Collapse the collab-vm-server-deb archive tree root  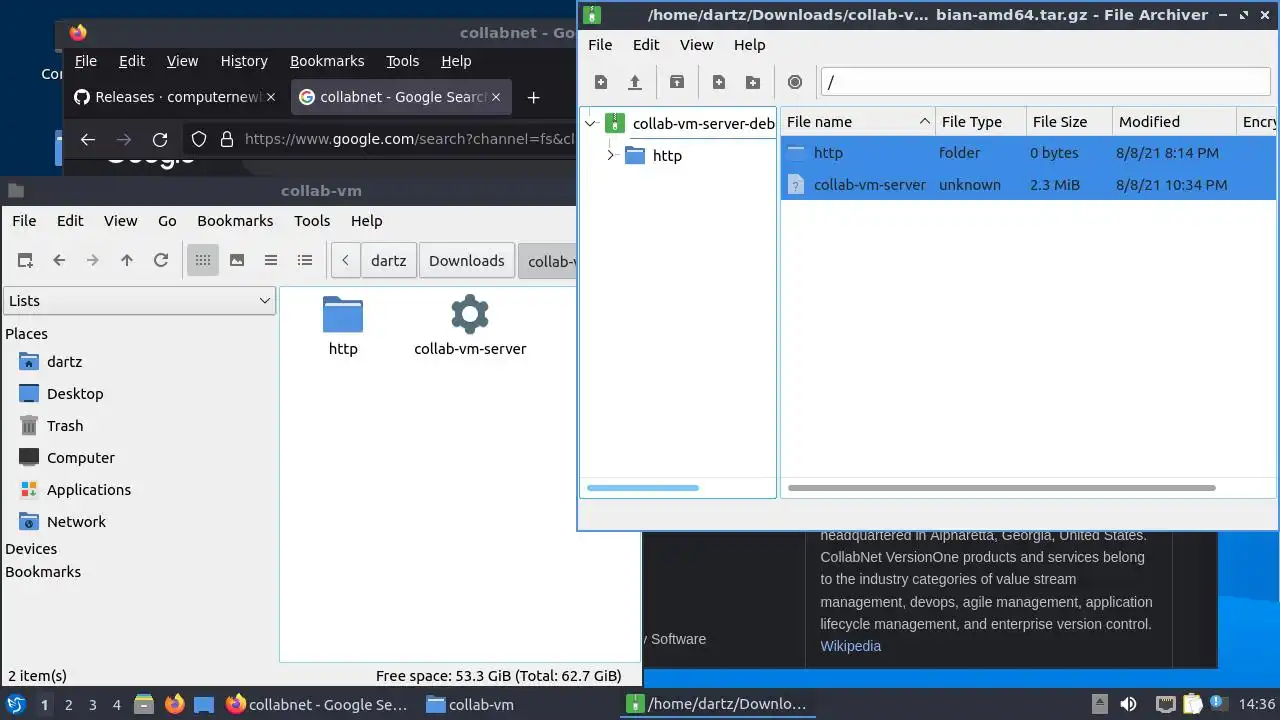pos(591,124)
